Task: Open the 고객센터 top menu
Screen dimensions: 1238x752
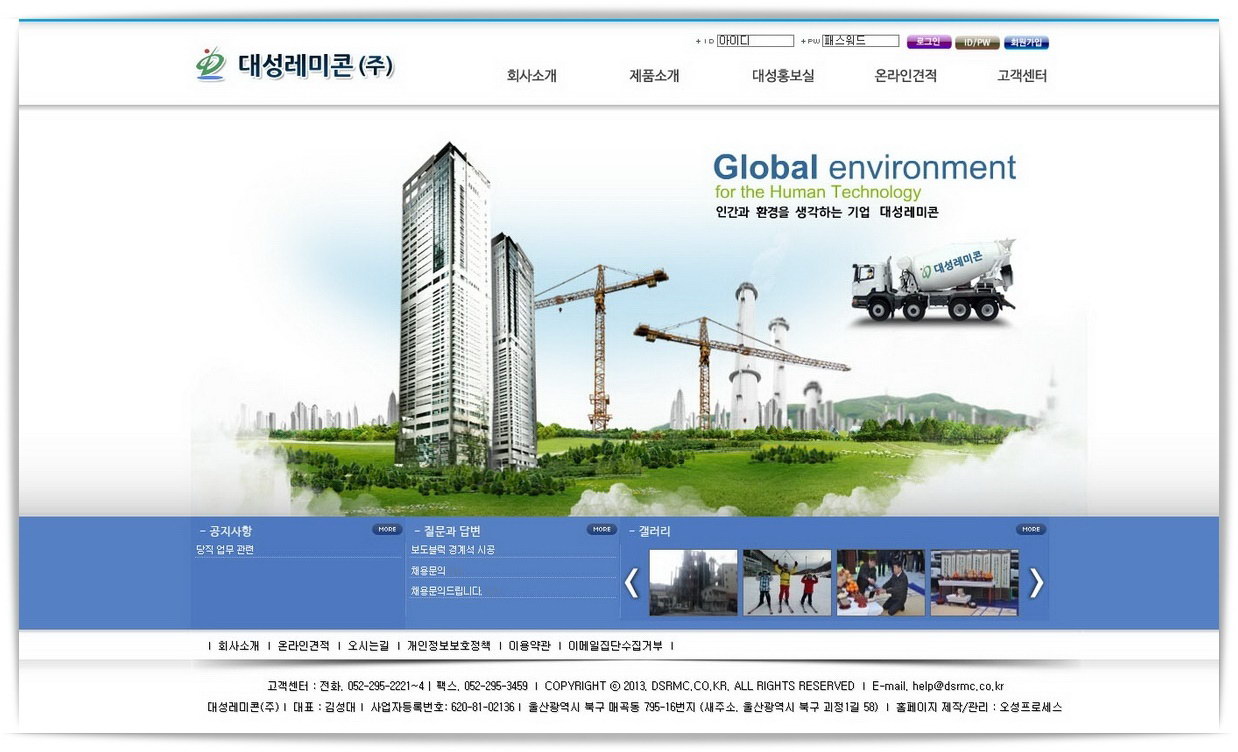Action: tap(1022, 75)
